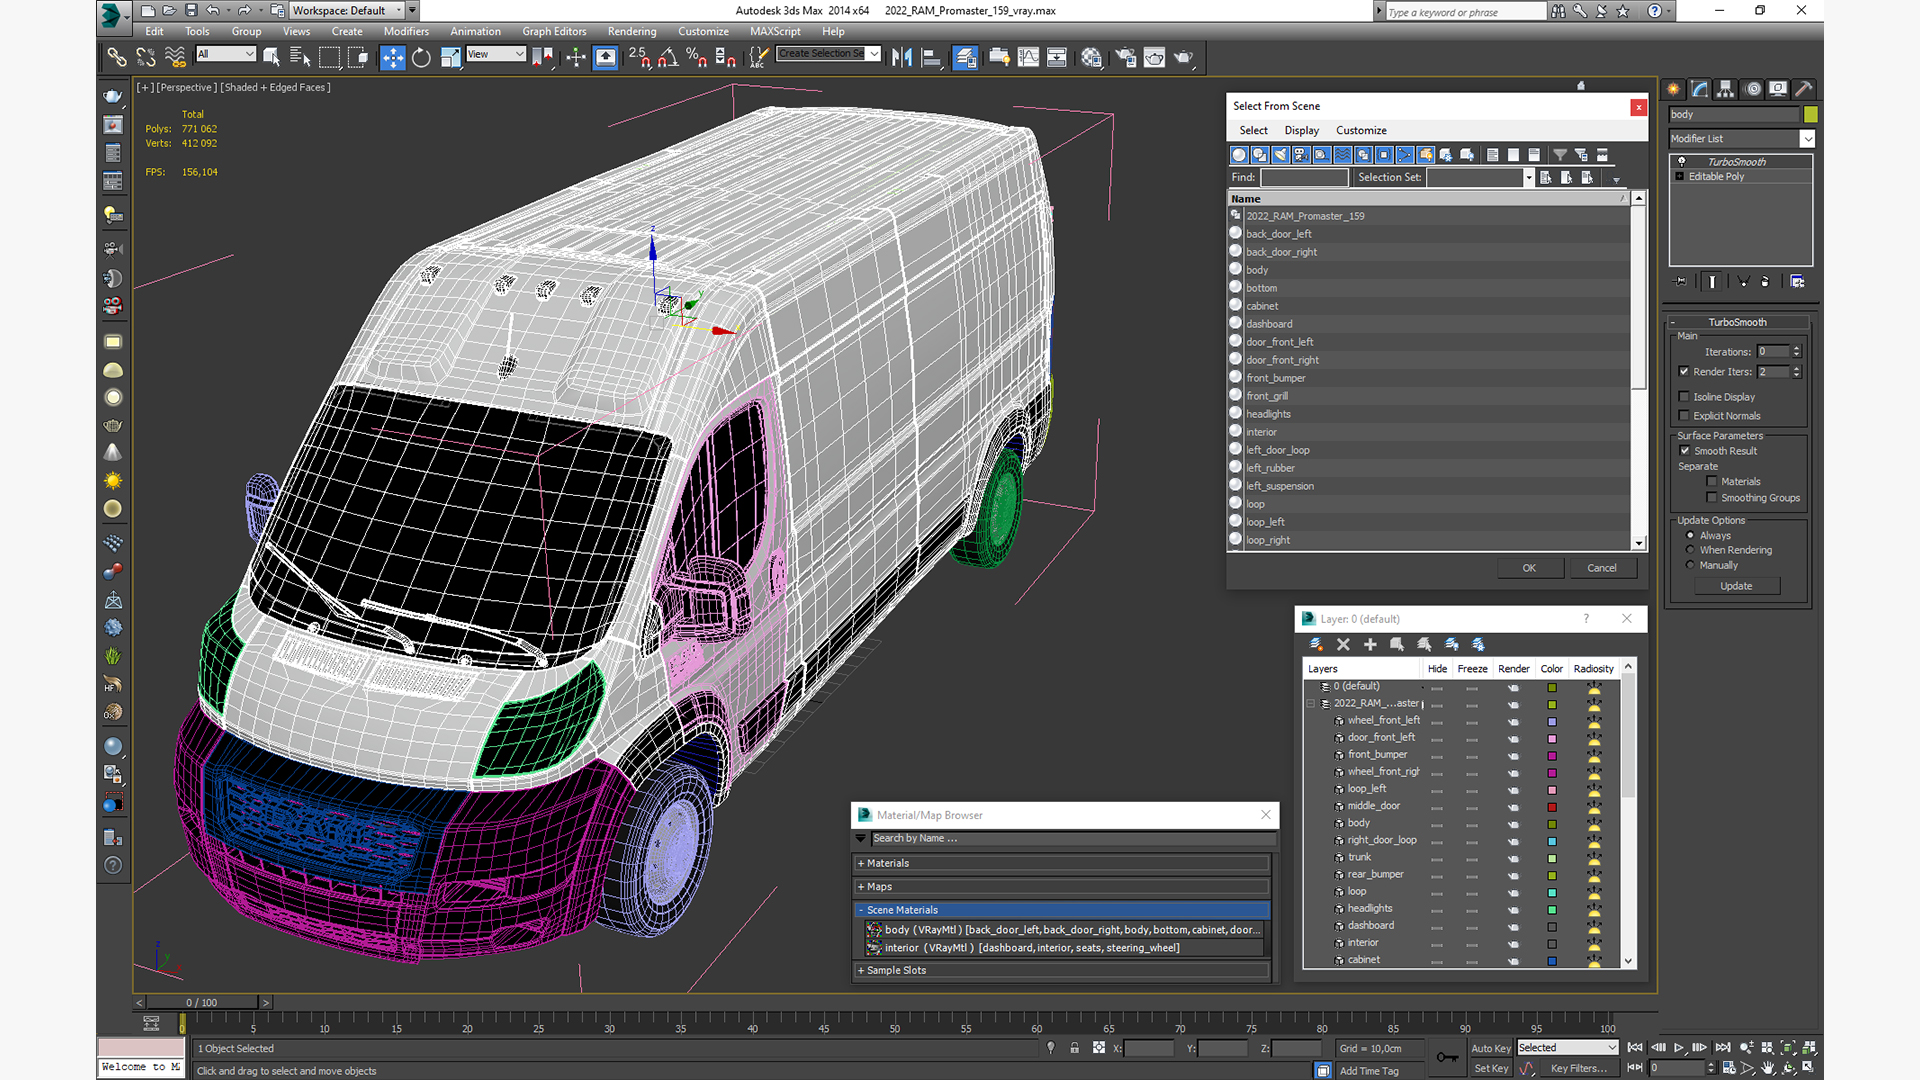Open the Display menu in Select From Scene

click(x=1301, y=130)
